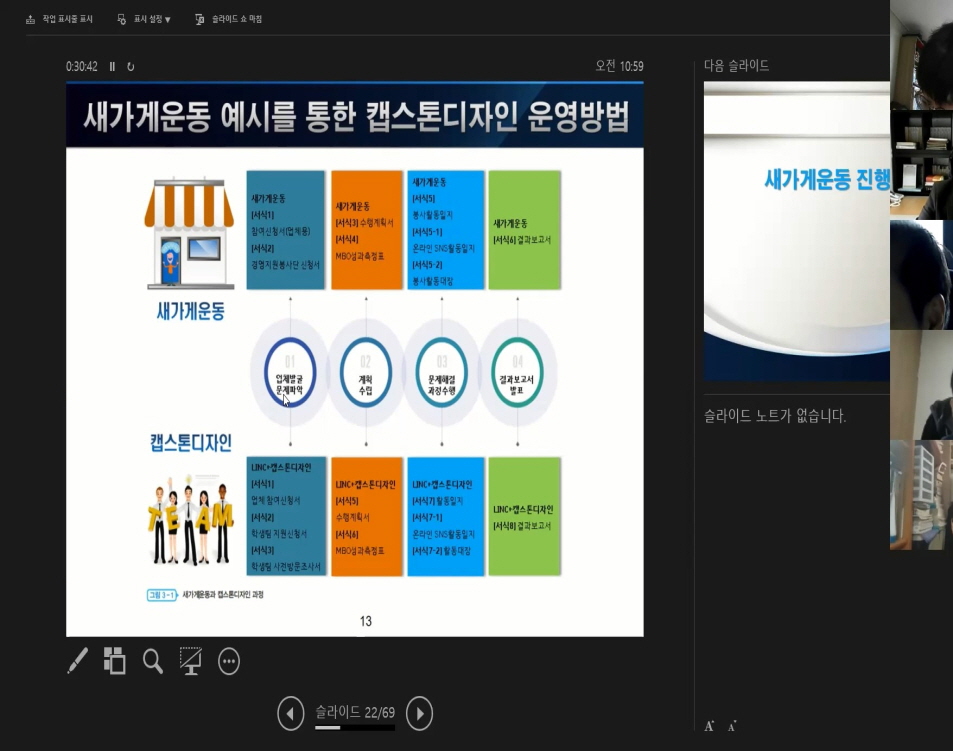
Task: Toggle black screen for slide show
Action: [190, 661]
